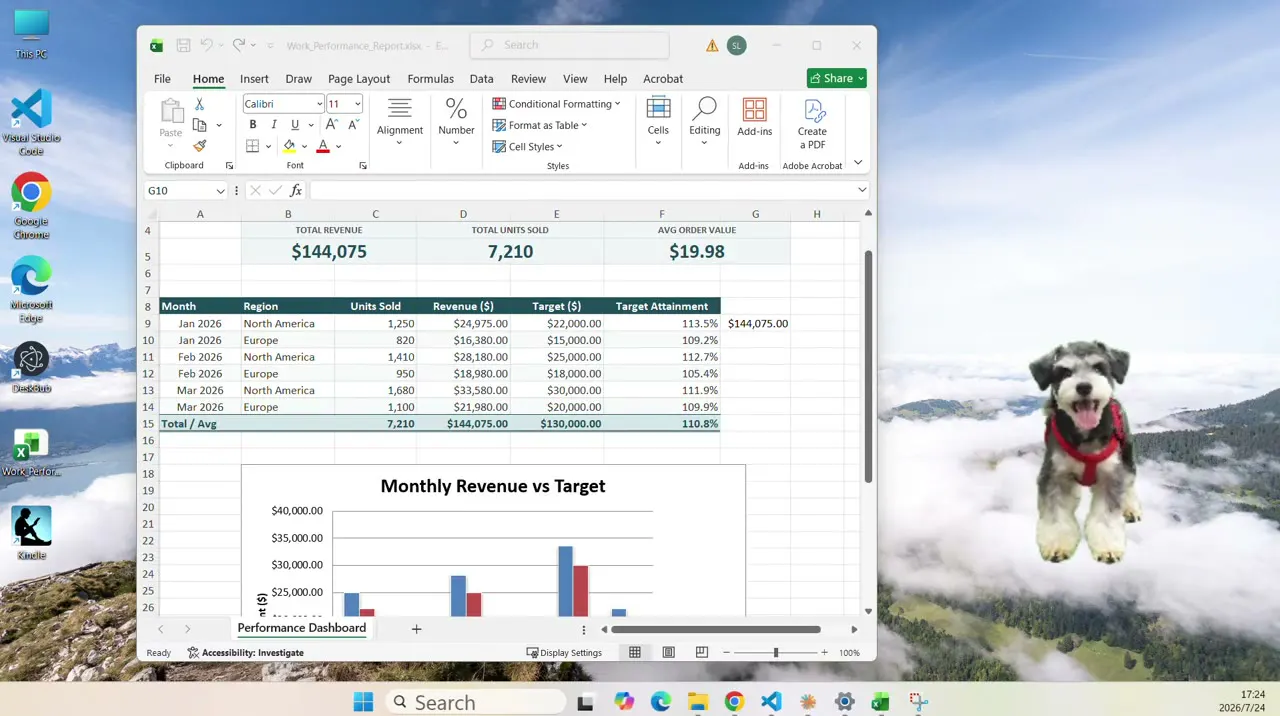1280x716 pixels.
Task: Open the font size dropdown showing 11
Action: (x=358, y=104)
